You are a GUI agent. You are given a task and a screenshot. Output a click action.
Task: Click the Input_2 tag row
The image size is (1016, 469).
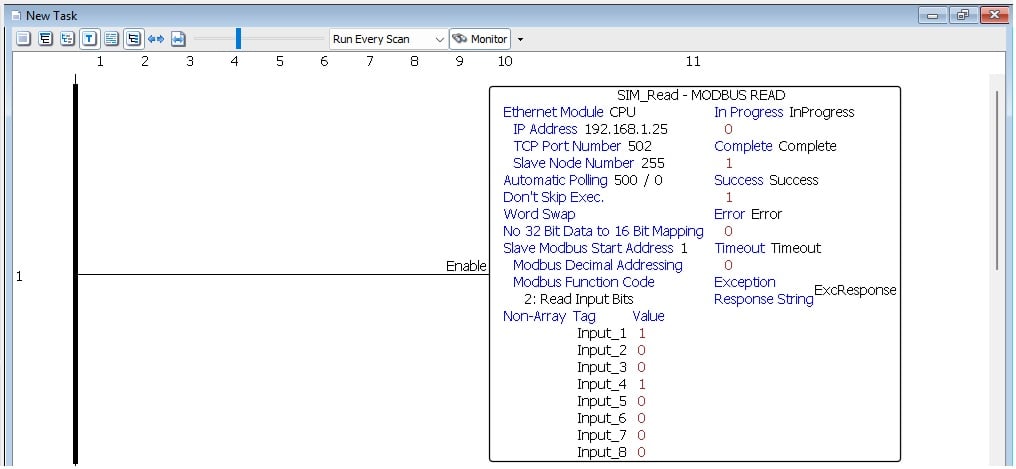[611, 350]
